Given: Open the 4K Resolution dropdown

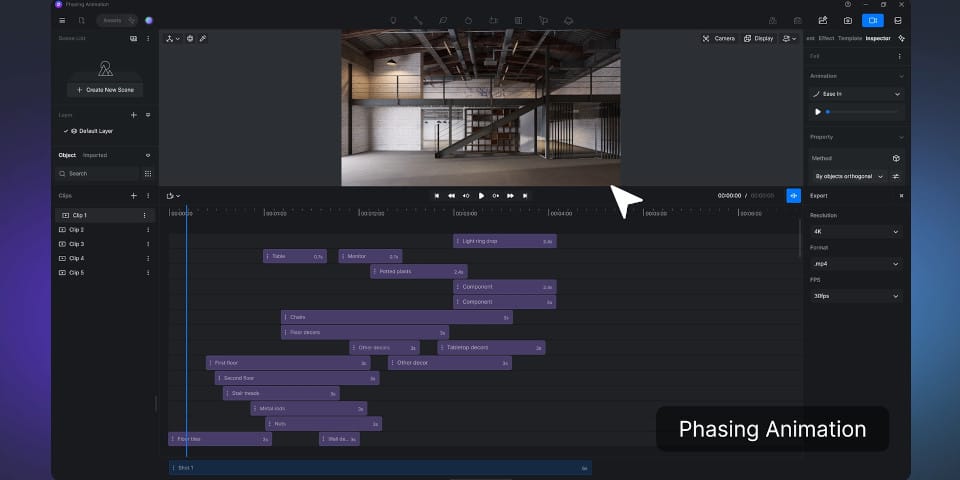Looking at the screenshot, I should pos(856,231).
